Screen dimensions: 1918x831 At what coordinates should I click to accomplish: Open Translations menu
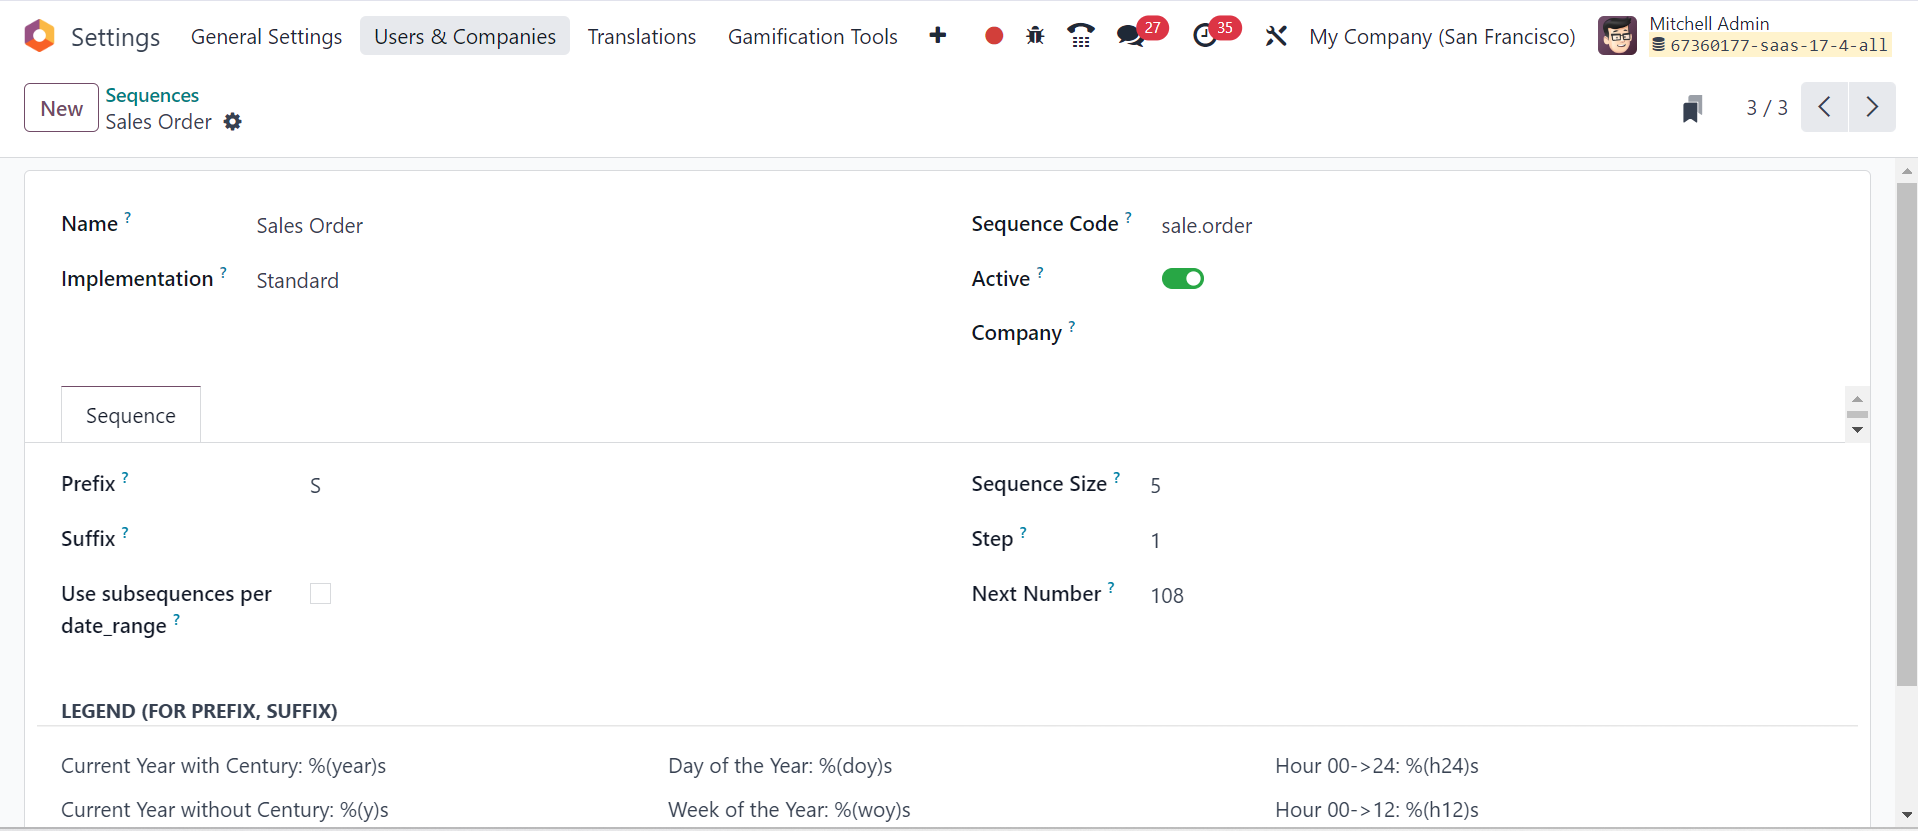click(x=642, y=37)
